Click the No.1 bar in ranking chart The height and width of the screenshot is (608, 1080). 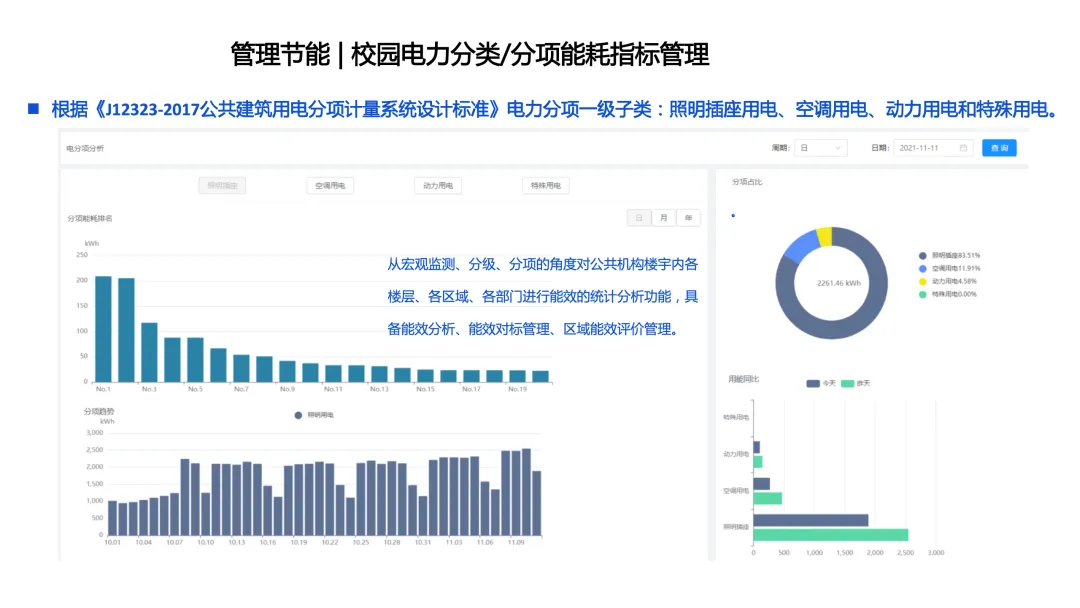coord(103,329)
